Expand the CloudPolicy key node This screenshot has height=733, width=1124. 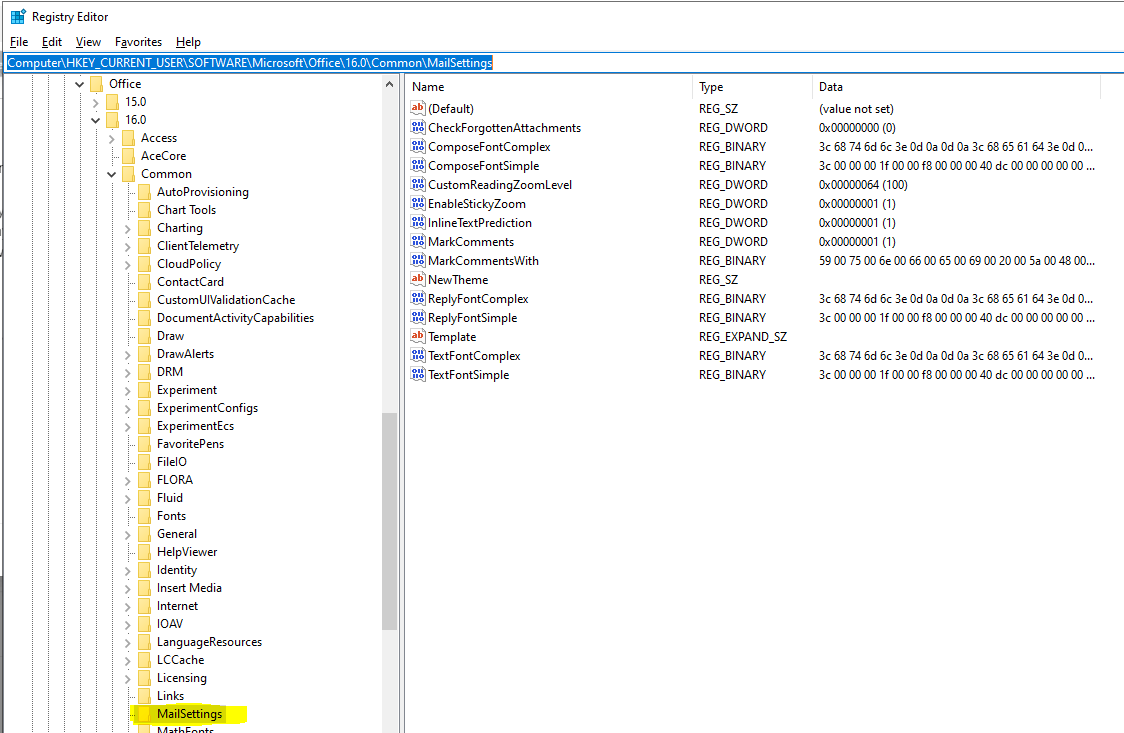click(128, 264)
